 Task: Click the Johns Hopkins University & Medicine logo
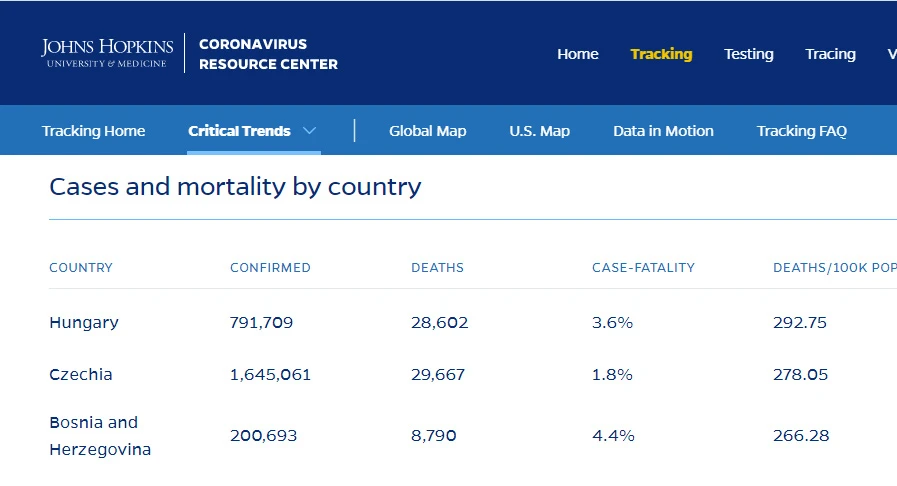107,53
